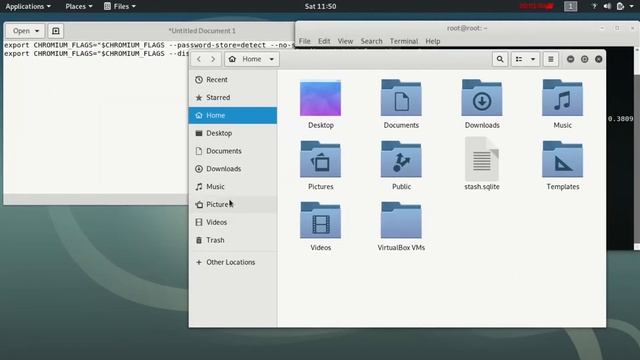Select Downloads in sidebar
This screenshot has height=360, width=640.
tap(233, 169)
